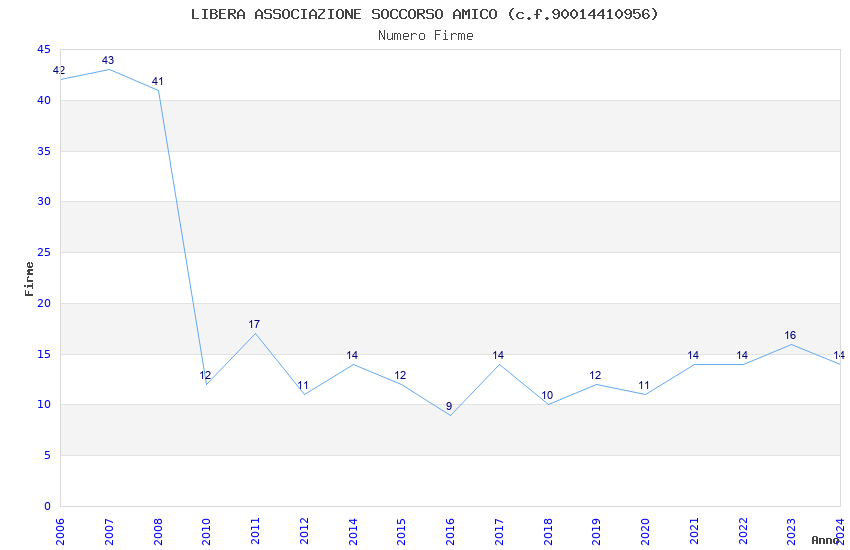
Task: Click the data label 11 for 2012
Action: 303,385
